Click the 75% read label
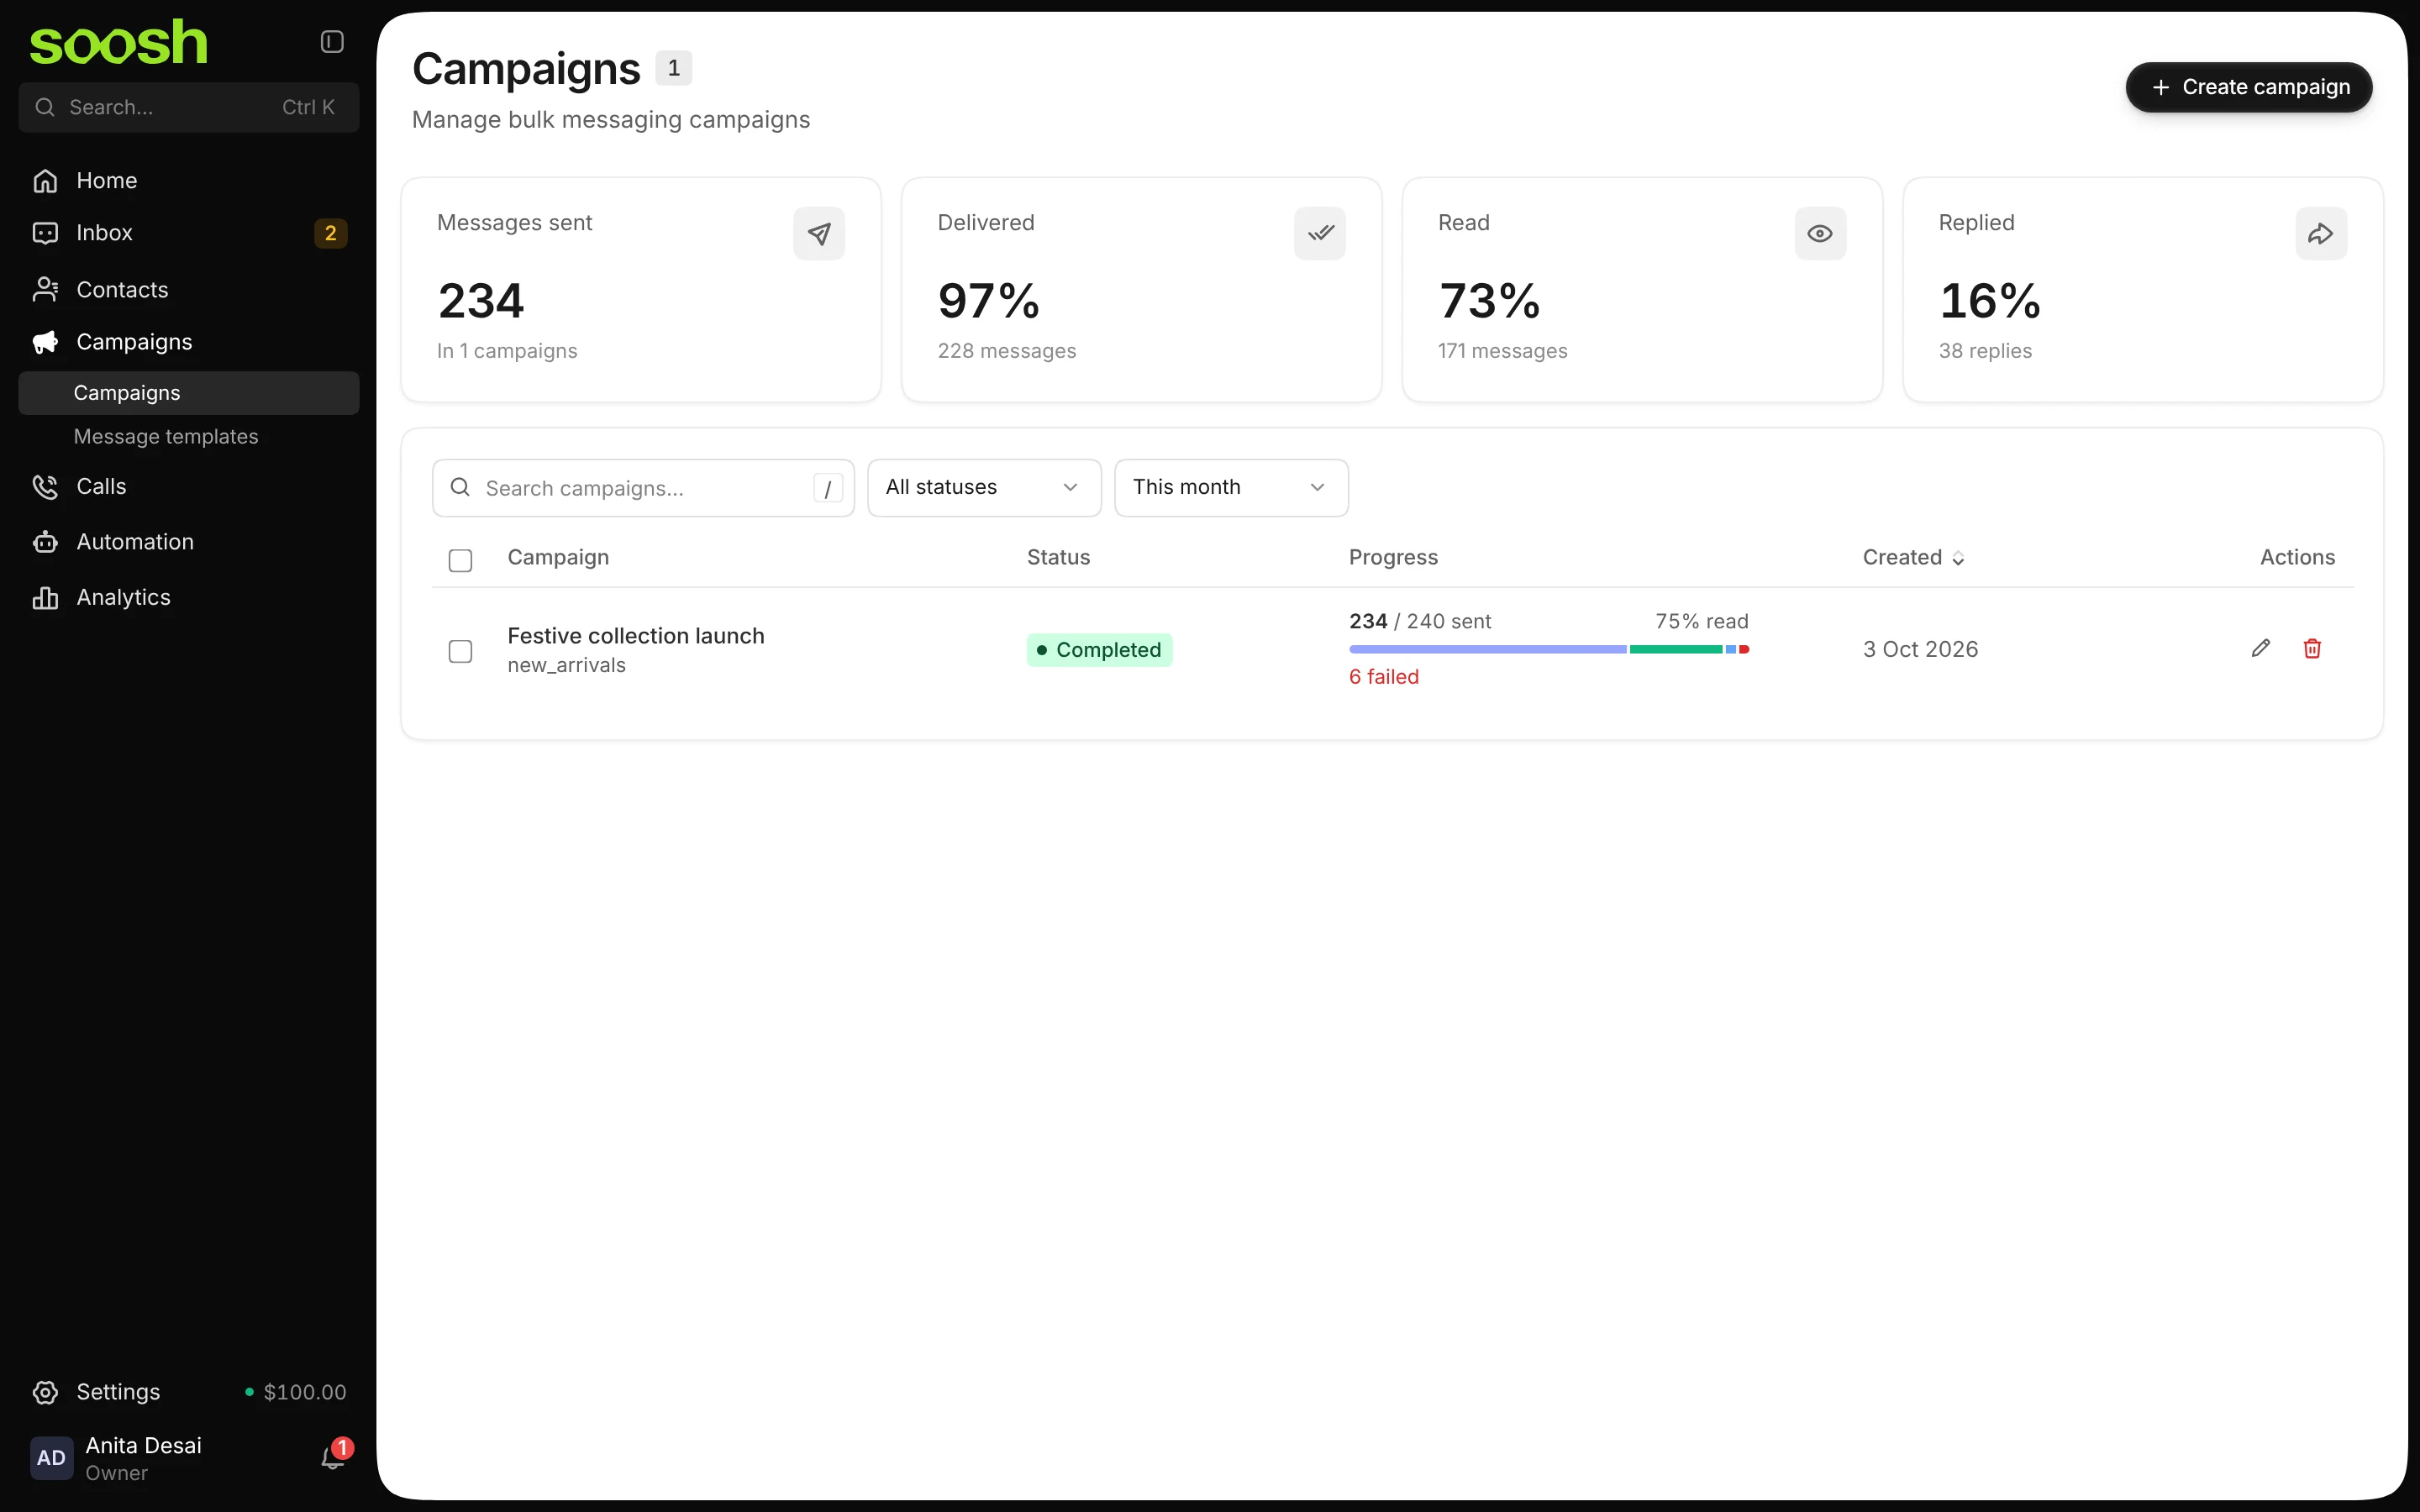The height and width of the screenshot is (1512, 2420). [x=1702, y=621]
